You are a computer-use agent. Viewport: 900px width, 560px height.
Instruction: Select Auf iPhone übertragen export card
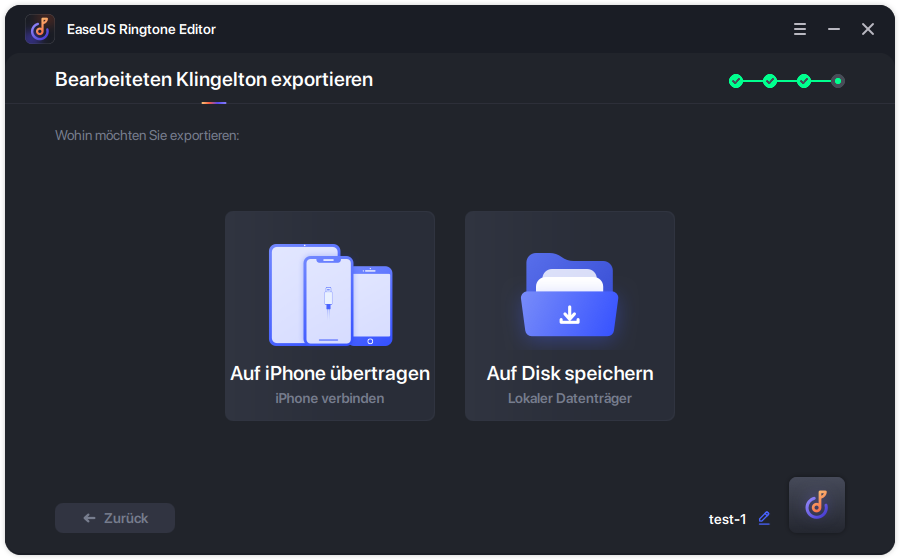click(x=330, y=316)
